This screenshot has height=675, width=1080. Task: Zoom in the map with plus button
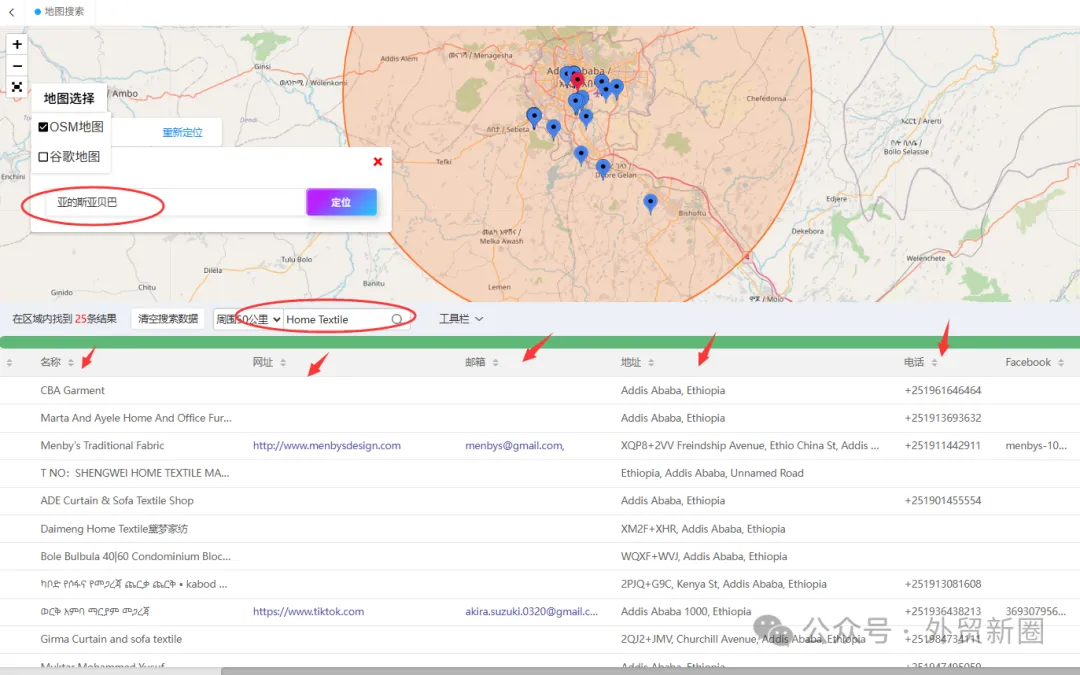coord(17,44)
